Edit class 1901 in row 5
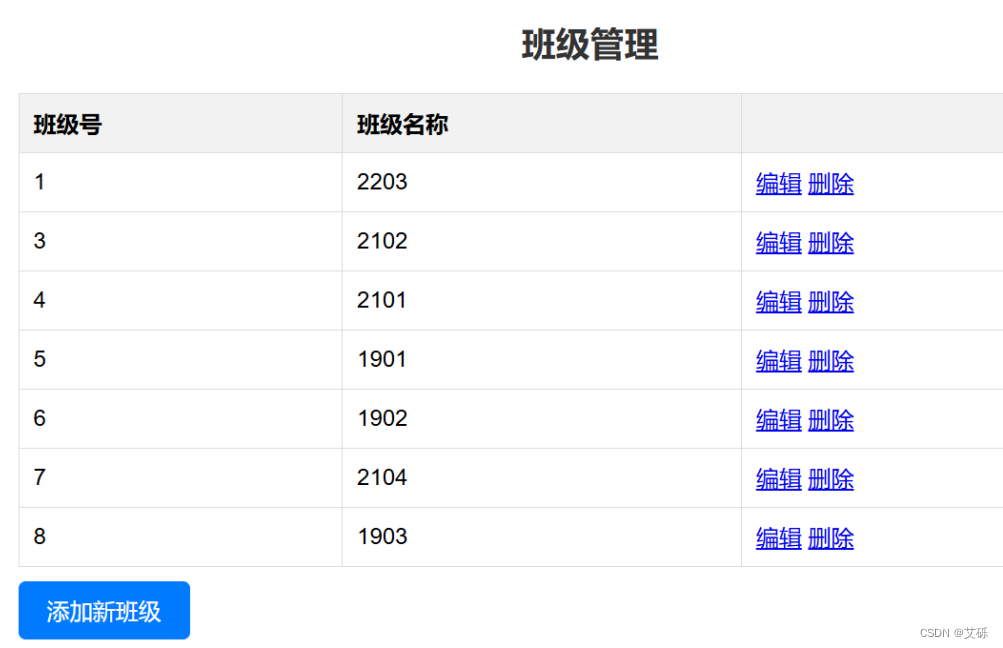Screen dimensions: 1003x648 pos(778,361)
